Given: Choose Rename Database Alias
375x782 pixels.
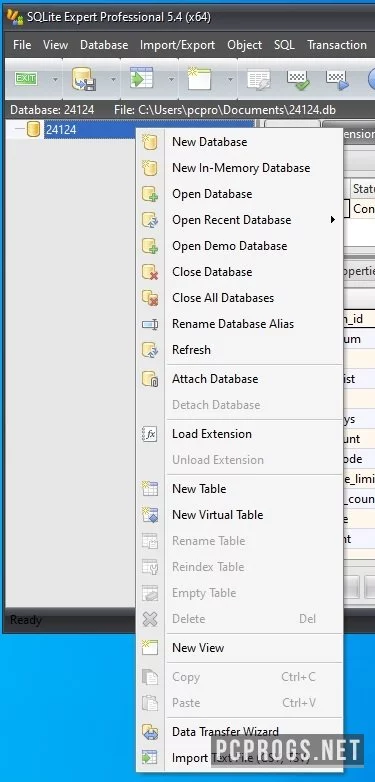Looking at the screenshot, I should point(239,324).
